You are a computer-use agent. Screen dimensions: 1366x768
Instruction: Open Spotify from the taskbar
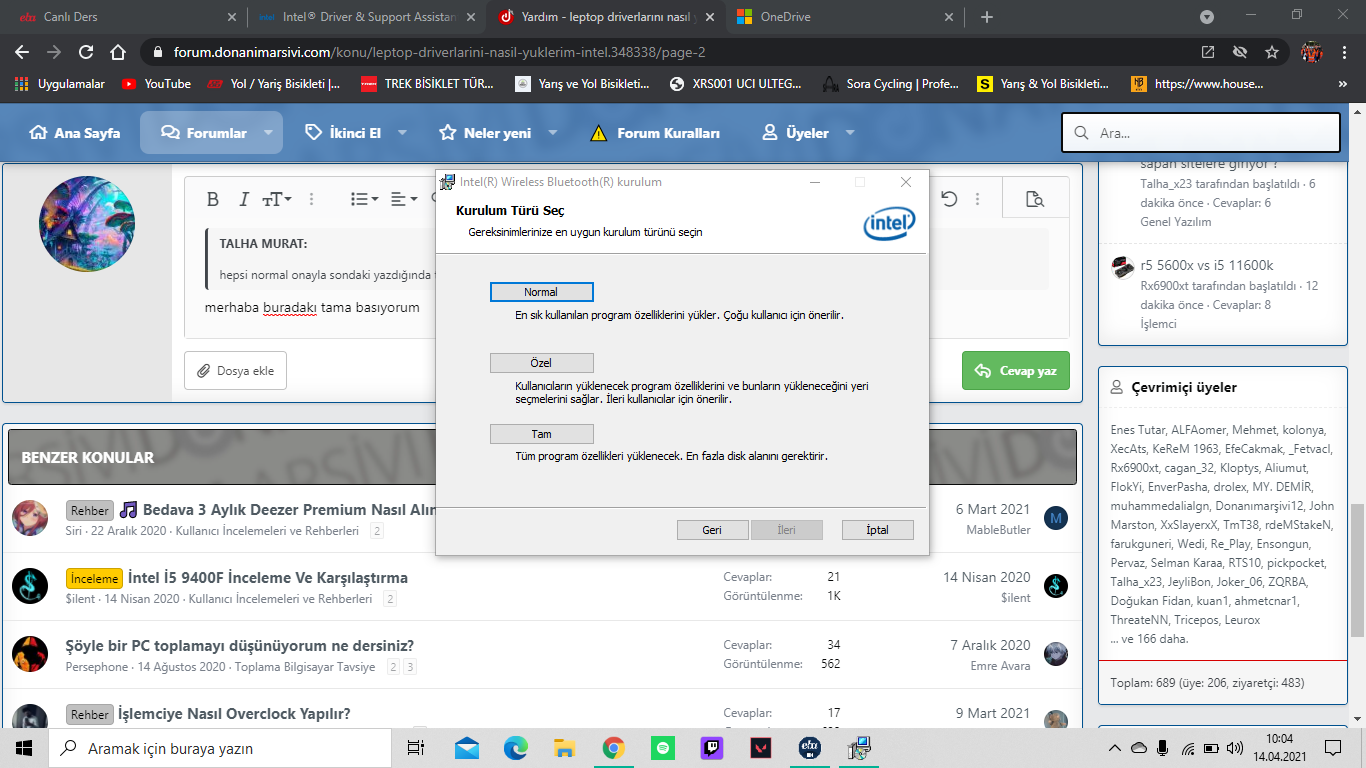coord(663,748)
